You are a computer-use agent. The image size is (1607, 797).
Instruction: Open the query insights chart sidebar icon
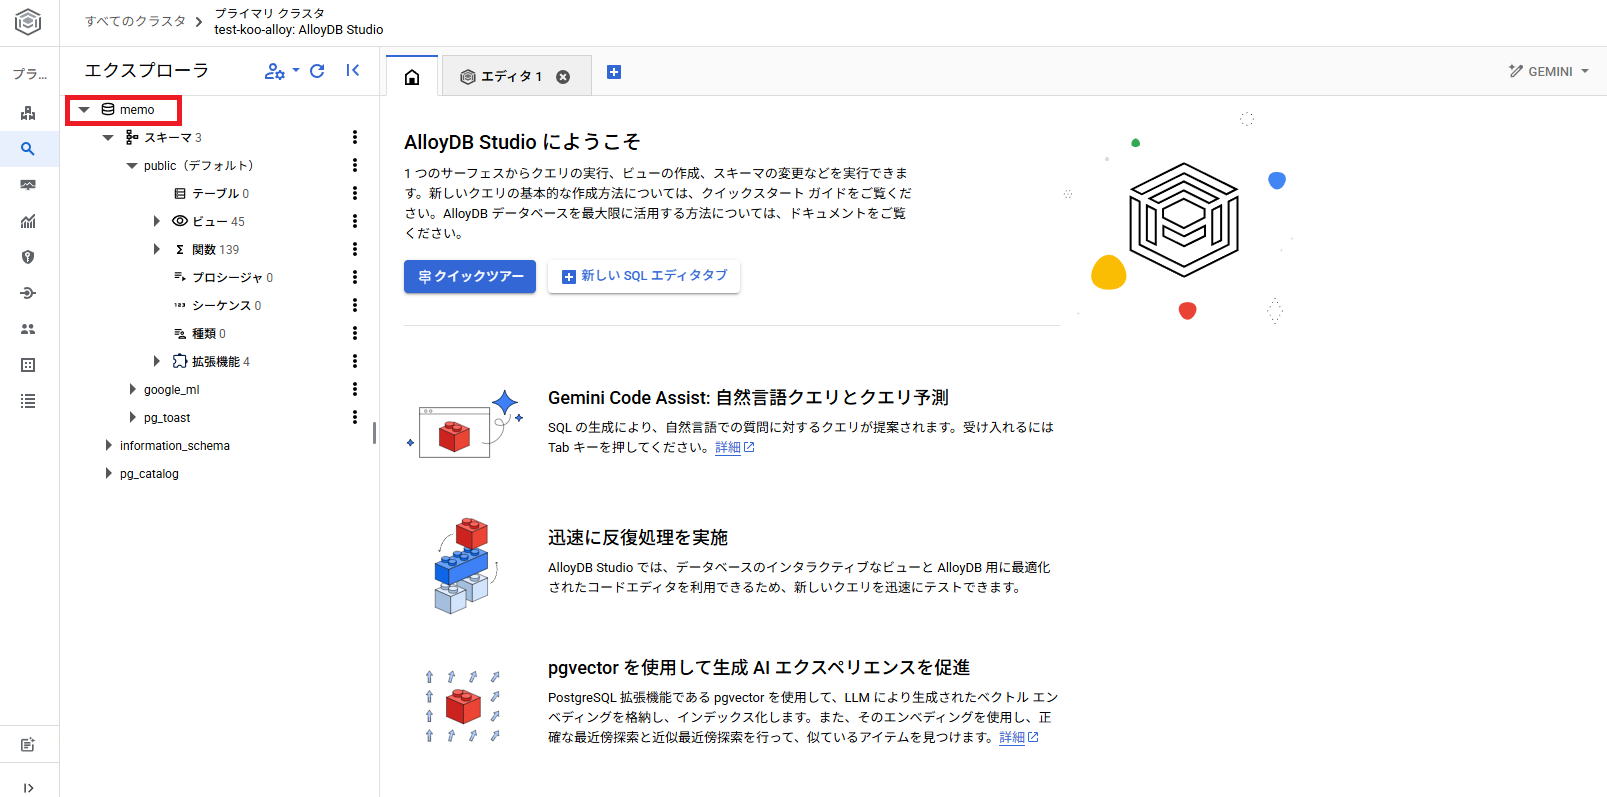tap(28, 221)
